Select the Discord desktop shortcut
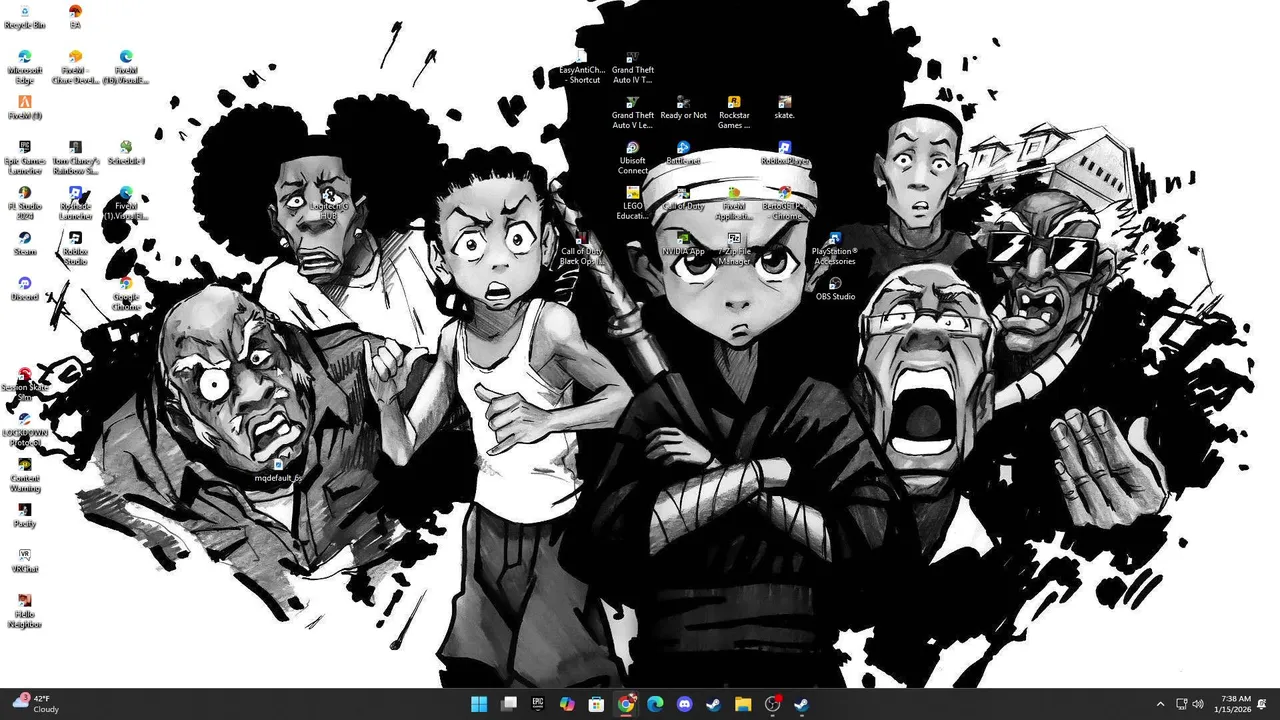This screenshot has height=720, width=1280. coord(25,289)
